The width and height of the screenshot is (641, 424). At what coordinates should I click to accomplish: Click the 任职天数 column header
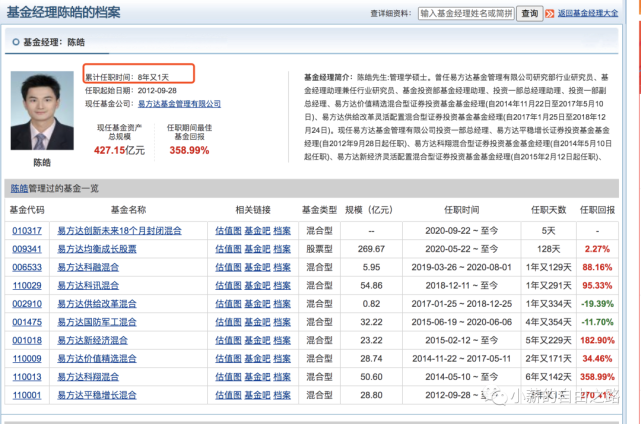point(548,210)
